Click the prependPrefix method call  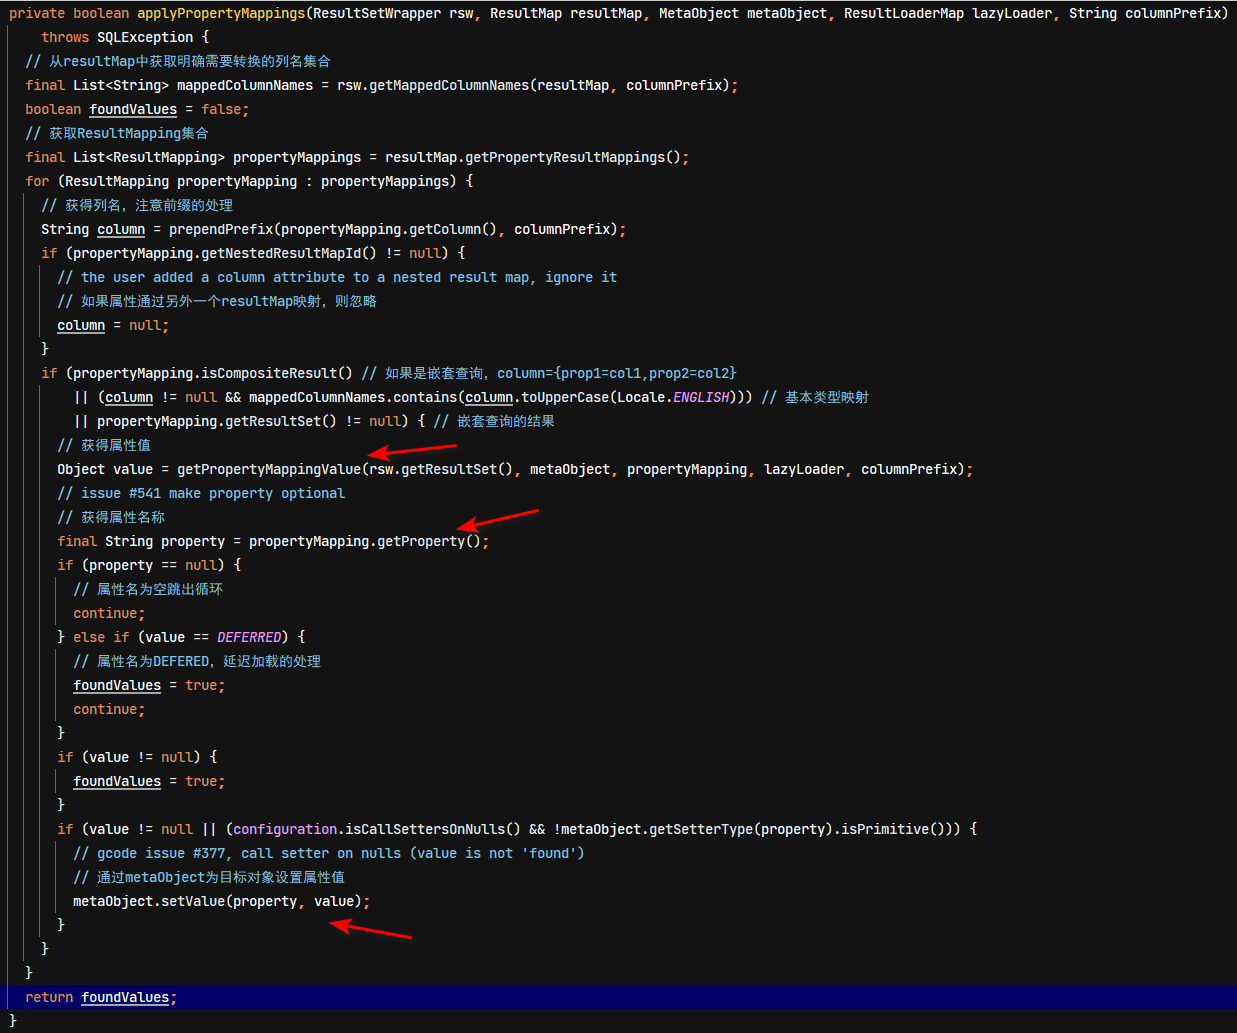(221, 229)
